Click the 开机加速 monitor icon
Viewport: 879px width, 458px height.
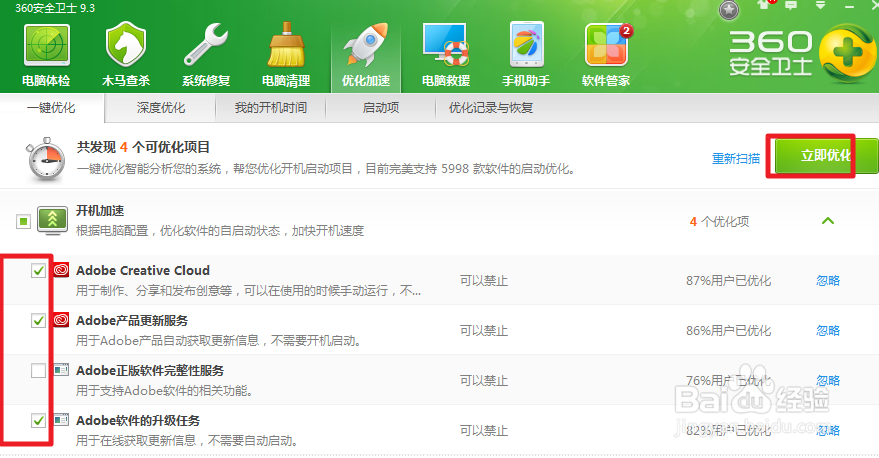point(52,220)
